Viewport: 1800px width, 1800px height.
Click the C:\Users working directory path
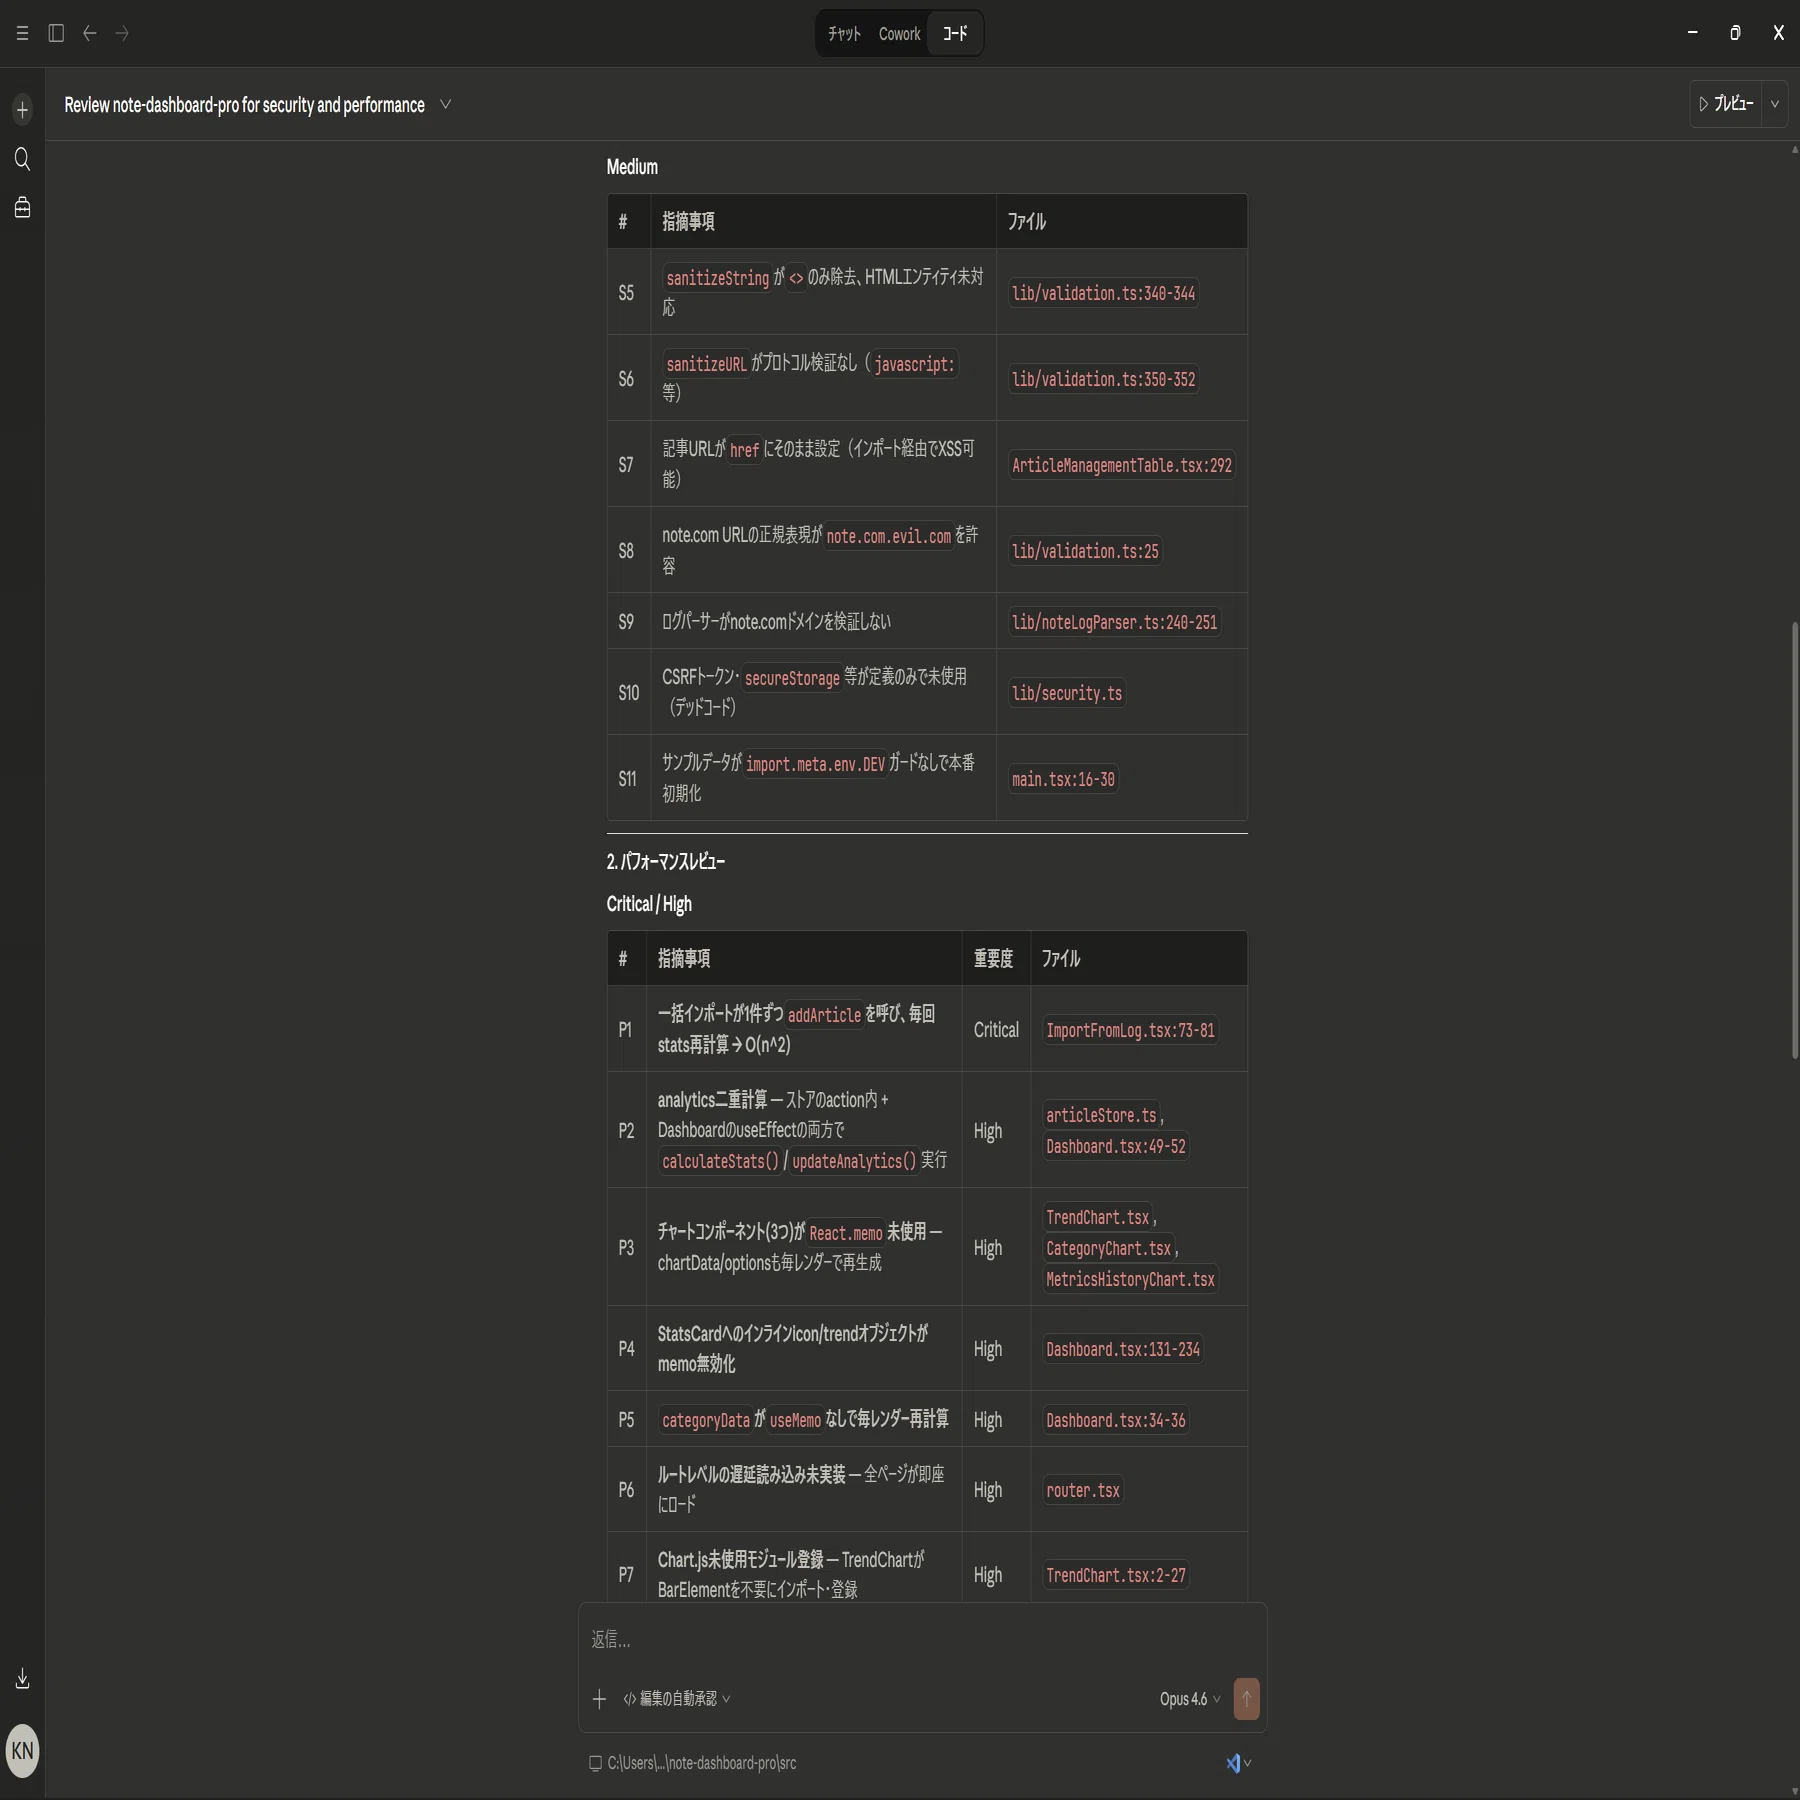[x=701, y=1763]
